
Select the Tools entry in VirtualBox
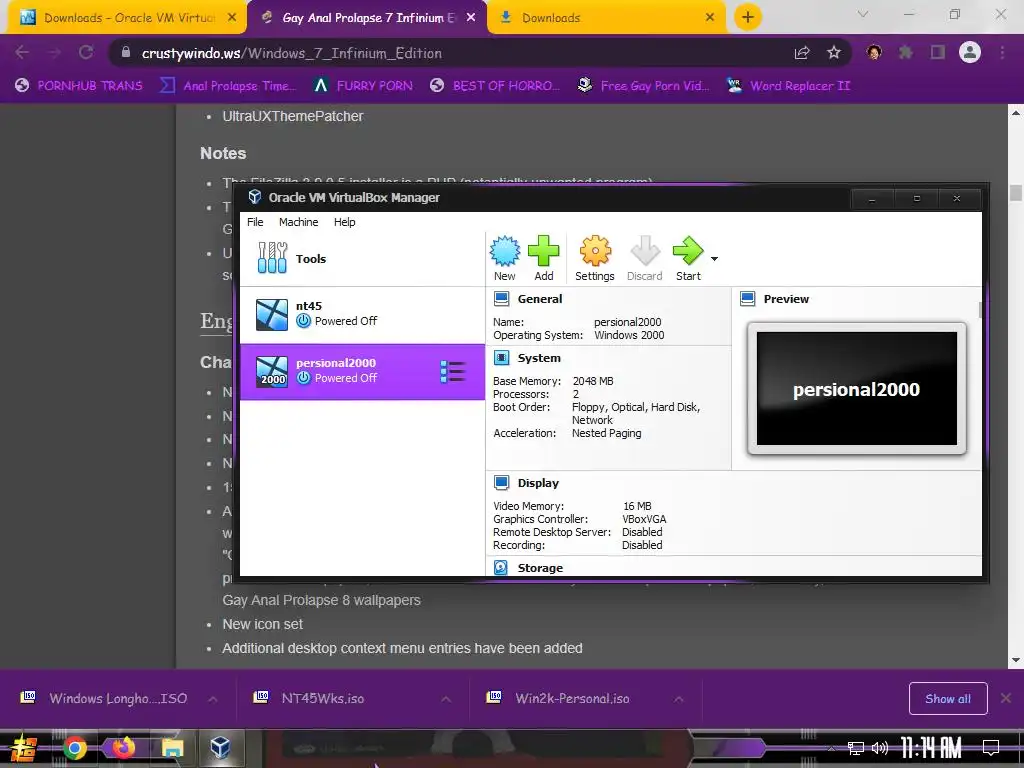point(362,259)
